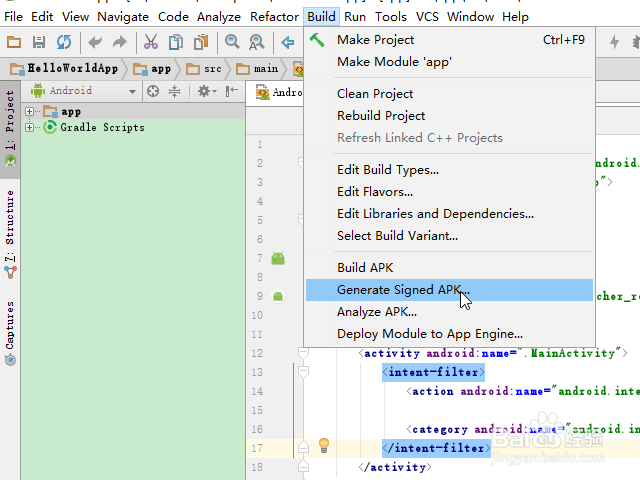Click the Cut scissors icon
640x480 pixels.
(151, 42)
